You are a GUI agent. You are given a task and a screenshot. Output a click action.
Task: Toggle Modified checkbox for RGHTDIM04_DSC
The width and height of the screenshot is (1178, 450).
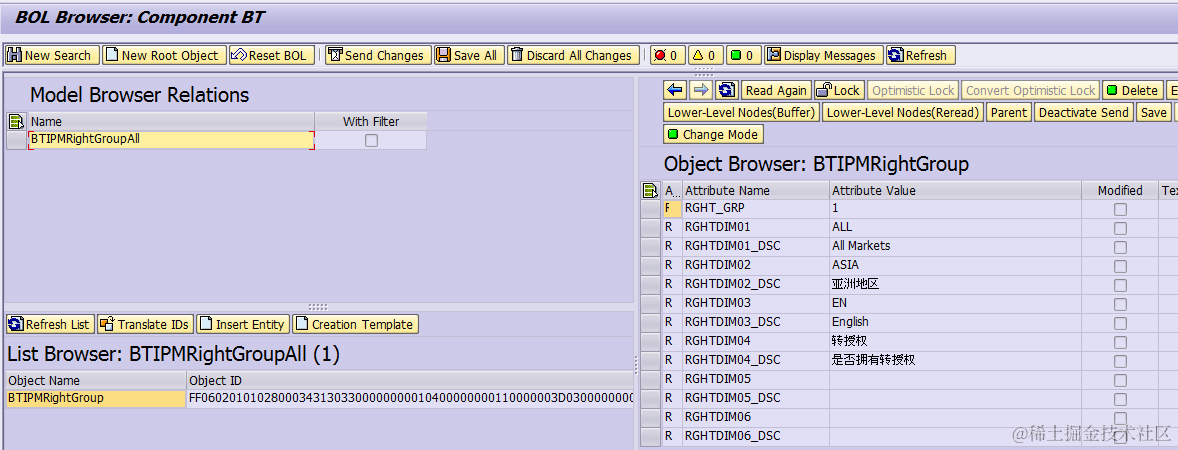point(1120,361)
